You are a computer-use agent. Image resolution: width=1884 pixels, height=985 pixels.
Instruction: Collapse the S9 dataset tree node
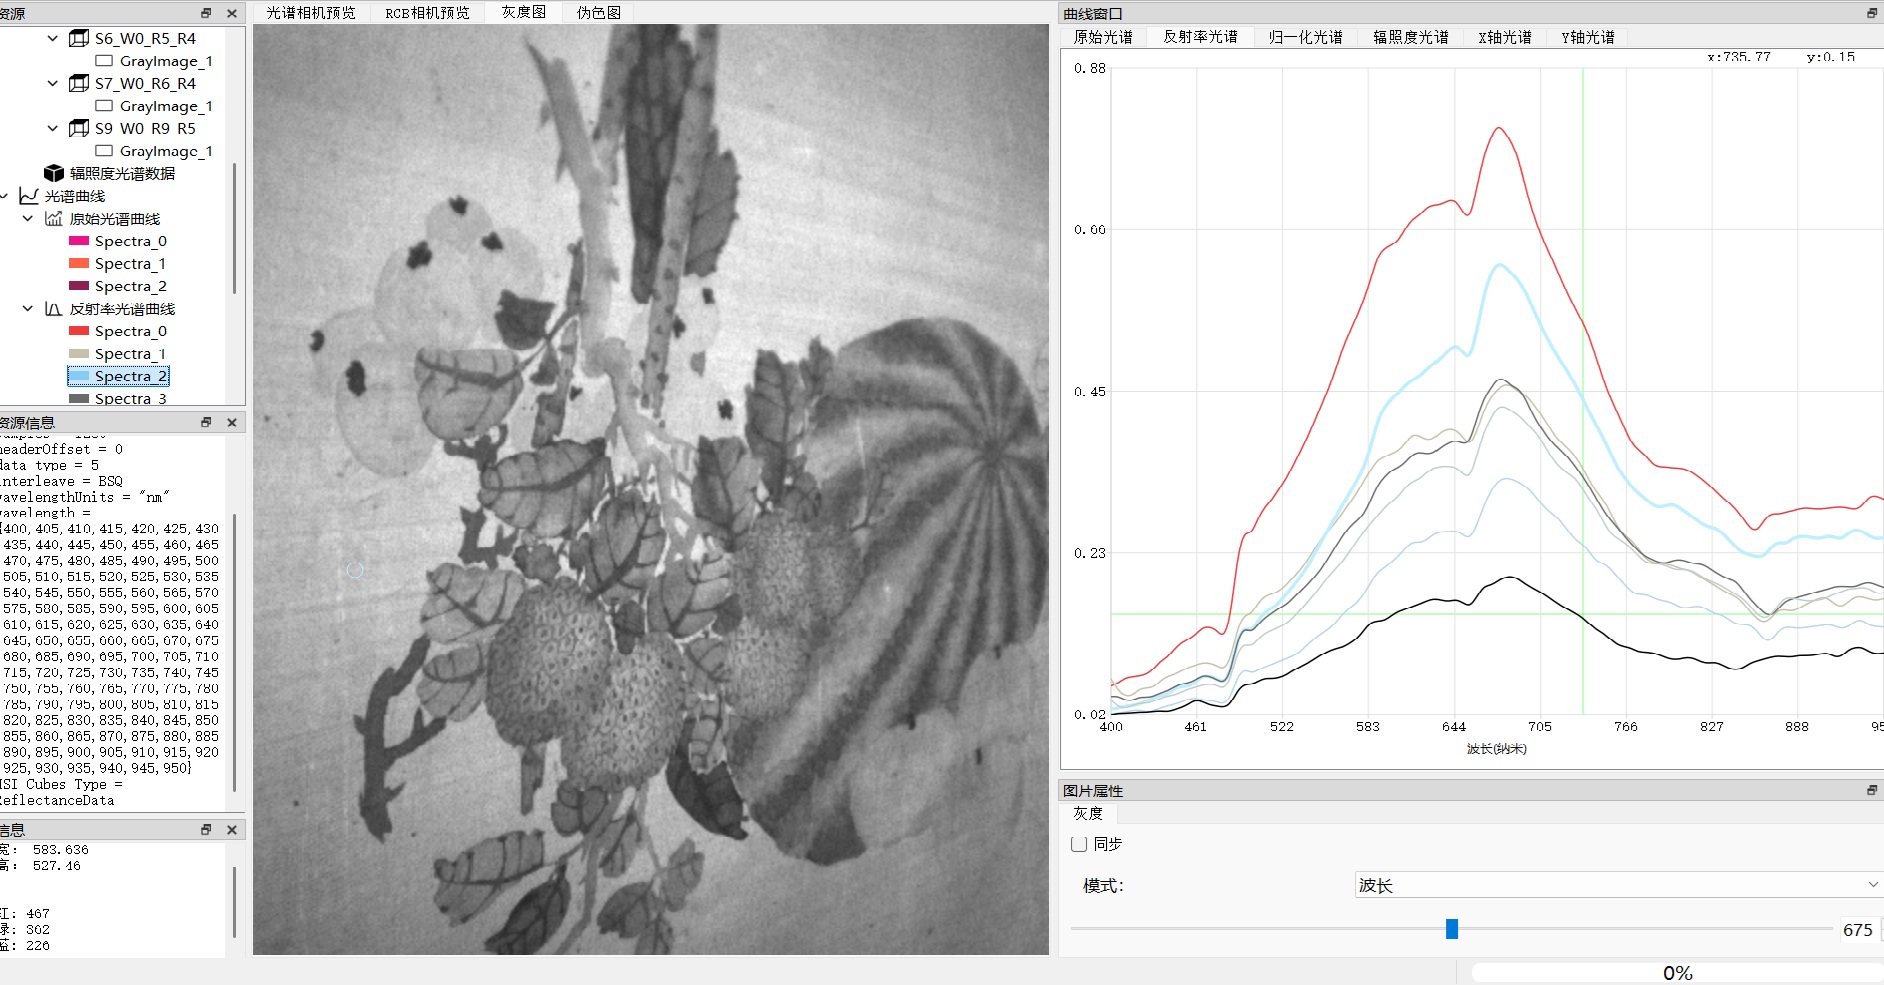[53, 128]
